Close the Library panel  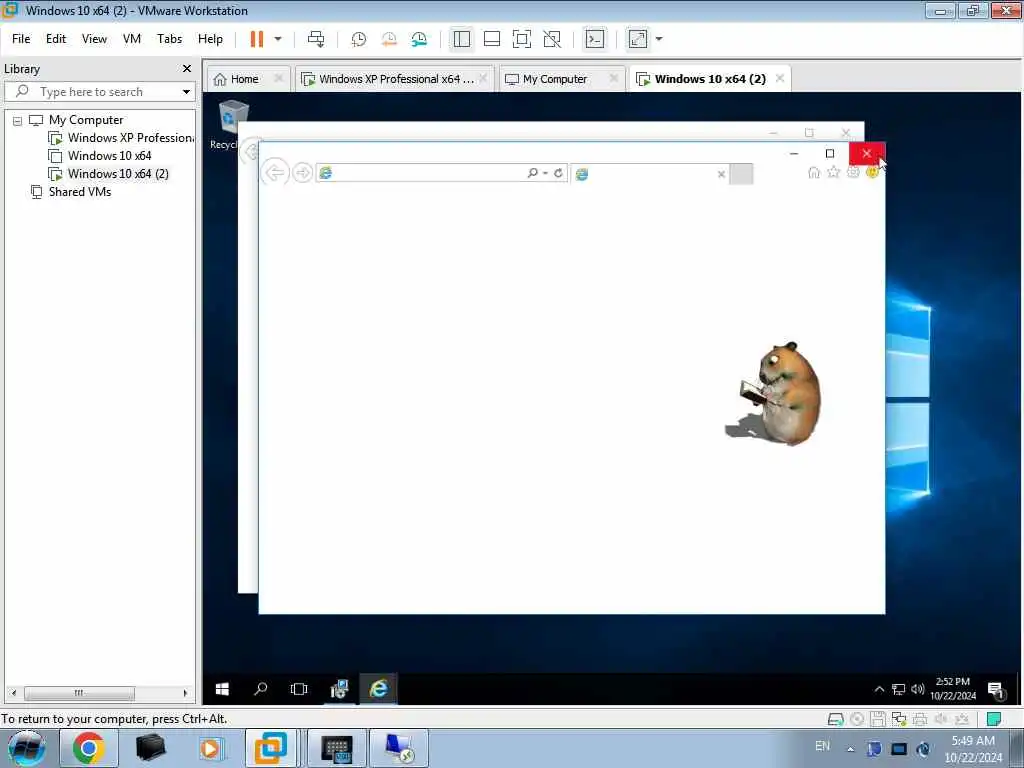tap(187, 69)
